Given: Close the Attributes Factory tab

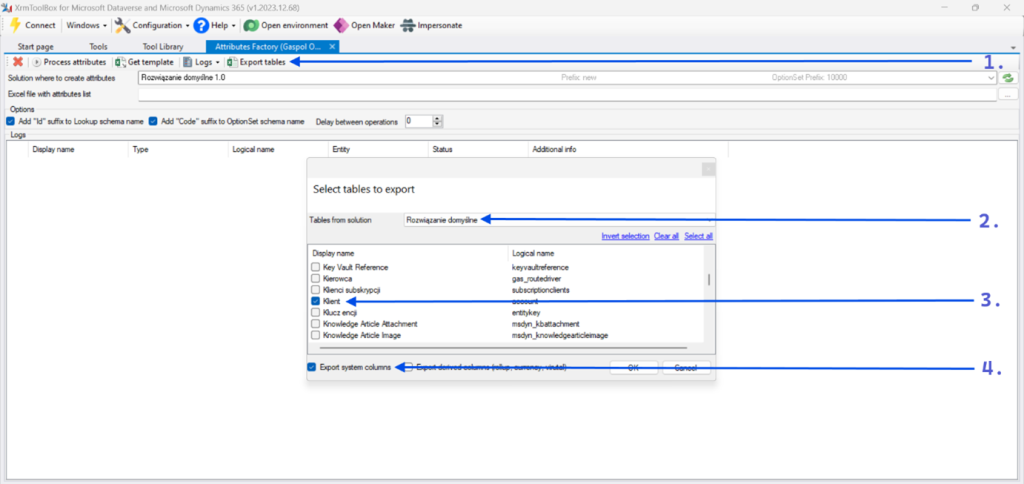Looking at the screenshot, I should coord(332,46).
